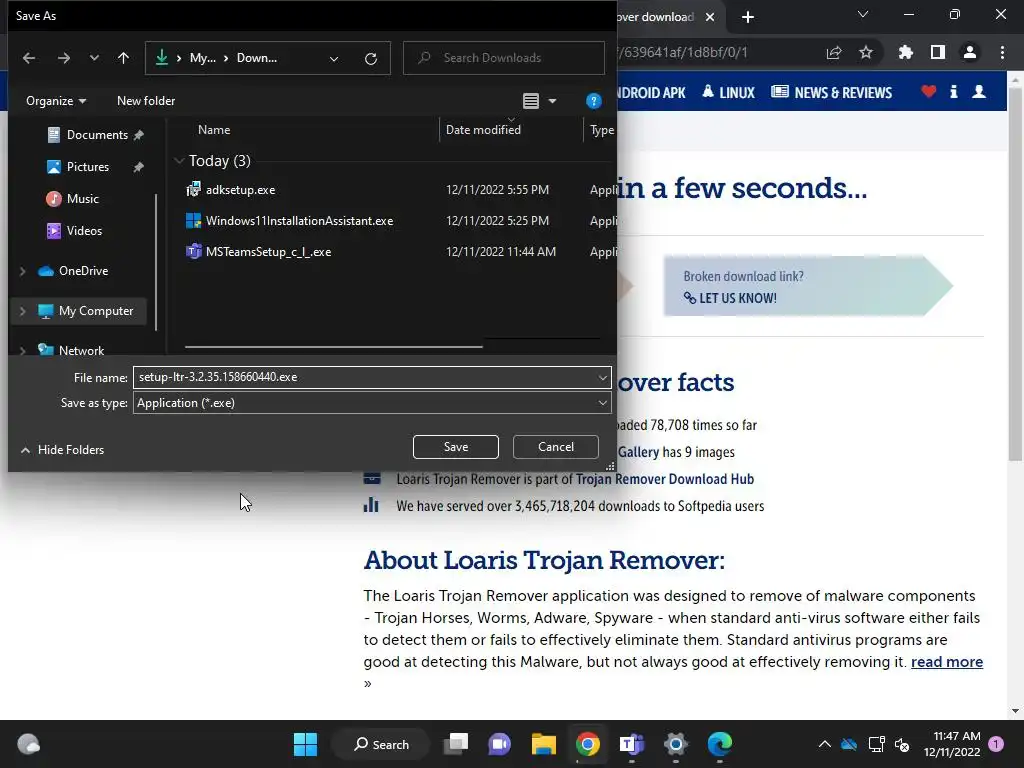
Task: Open taskbar Search box
Action: pos(381,744)
